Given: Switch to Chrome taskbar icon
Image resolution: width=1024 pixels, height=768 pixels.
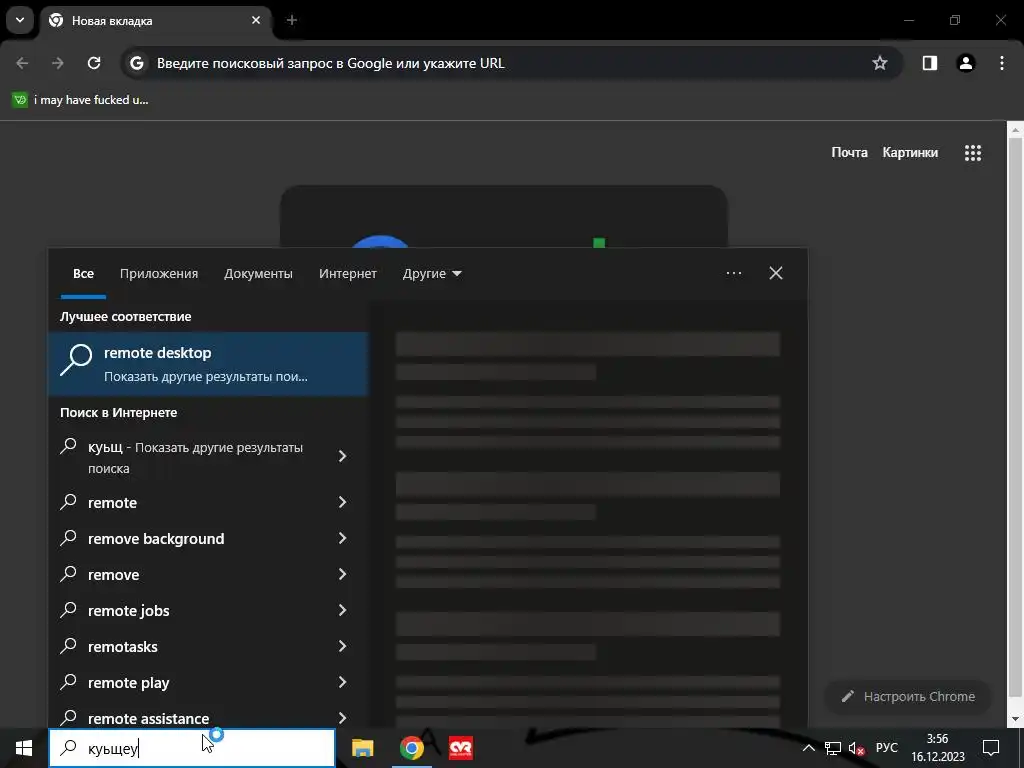Looking at the screenshot, I should pyautogui.click(x=411, y=748).
